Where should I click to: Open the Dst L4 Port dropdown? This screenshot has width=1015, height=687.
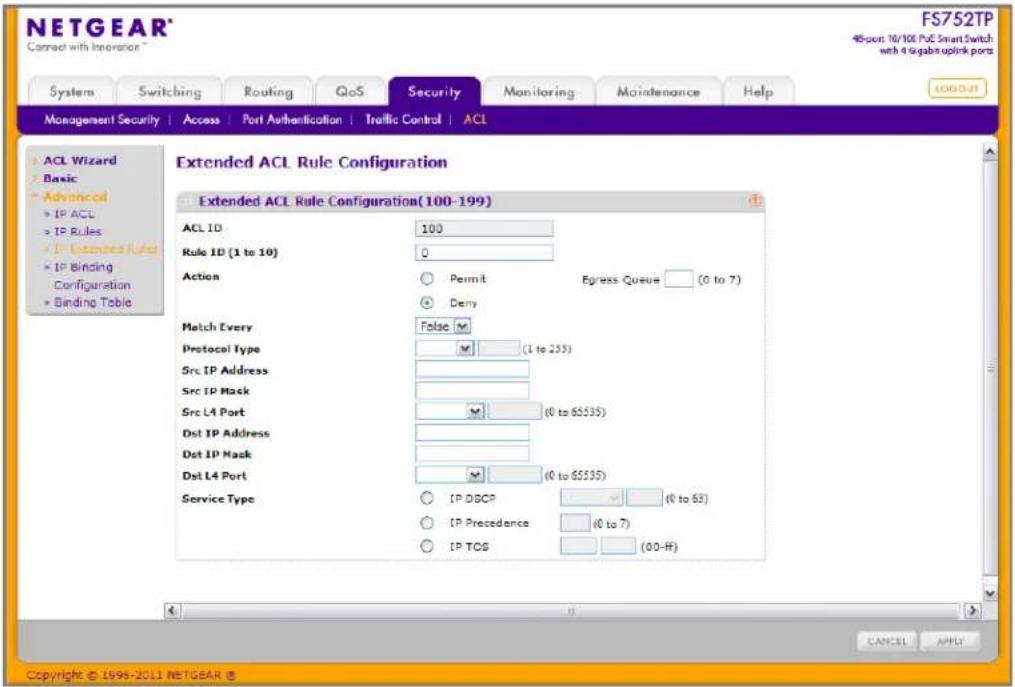(450, 475)
